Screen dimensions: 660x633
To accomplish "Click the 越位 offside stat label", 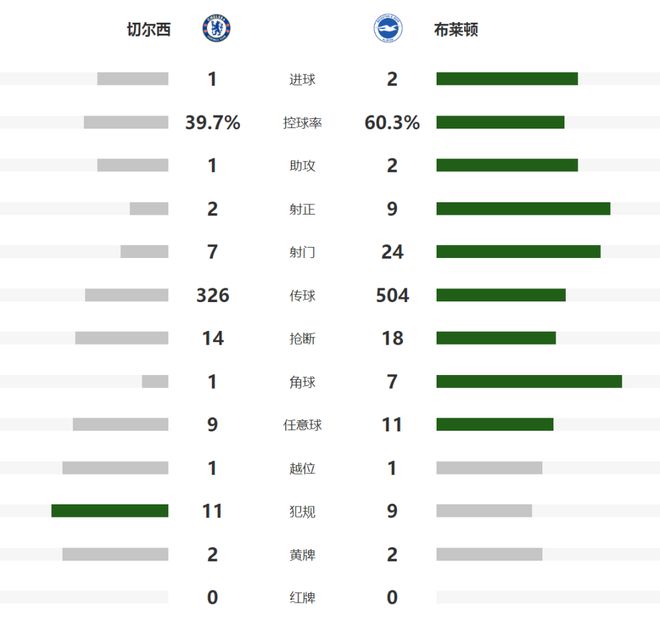I will [x=301, y=468].
